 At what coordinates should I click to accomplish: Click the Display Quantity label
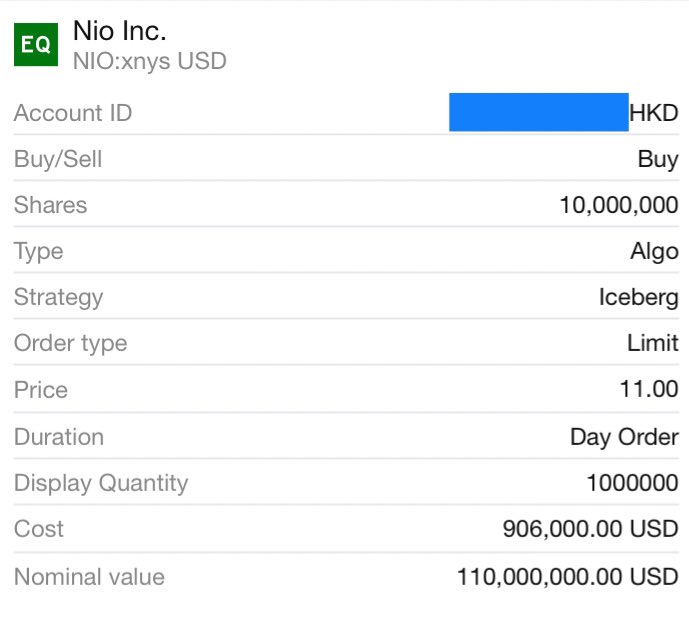(x=101, y=483)
